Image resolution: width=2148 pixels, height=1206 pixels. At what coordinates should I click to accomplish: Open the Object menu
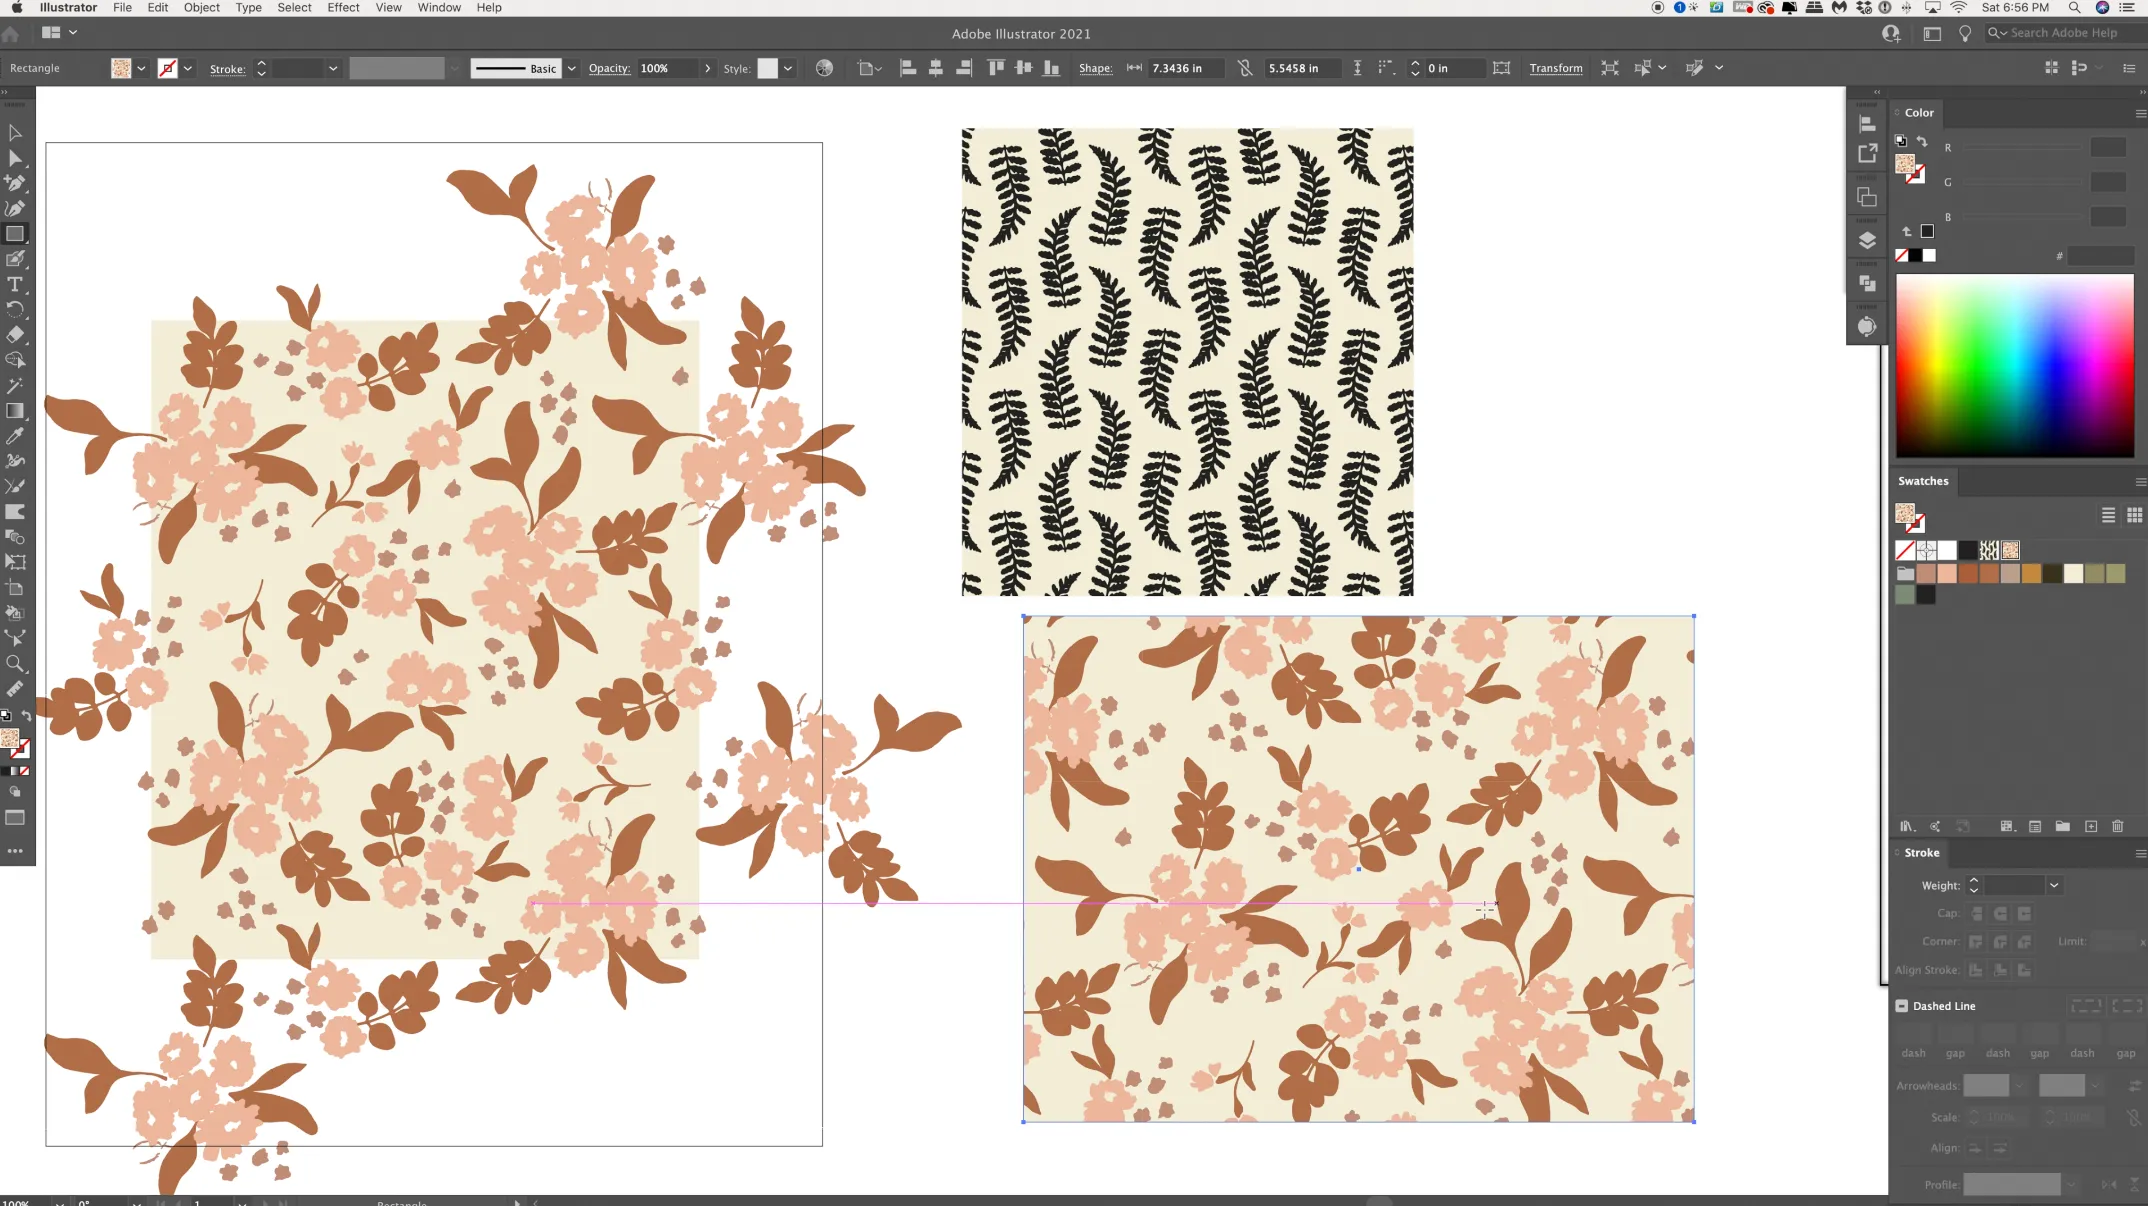pyautogui.click(x=201, y=7)
